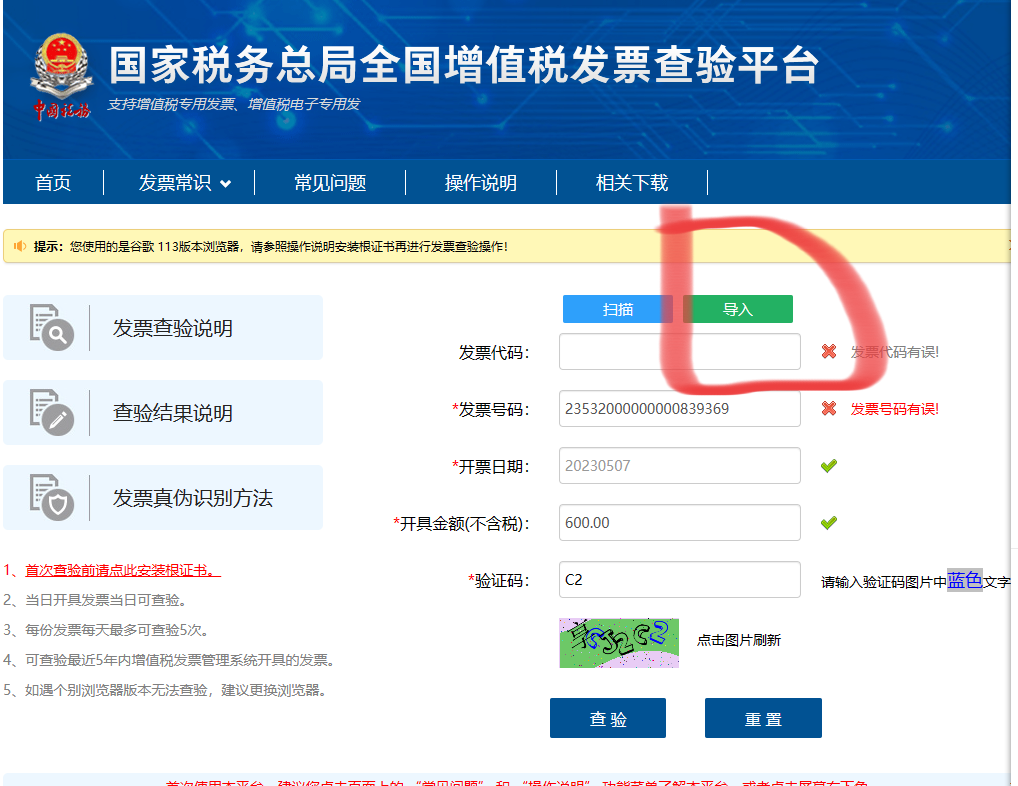Click the red X beside 发票代码 field
The image size is (1018, 786).
[x=828, y=352]
